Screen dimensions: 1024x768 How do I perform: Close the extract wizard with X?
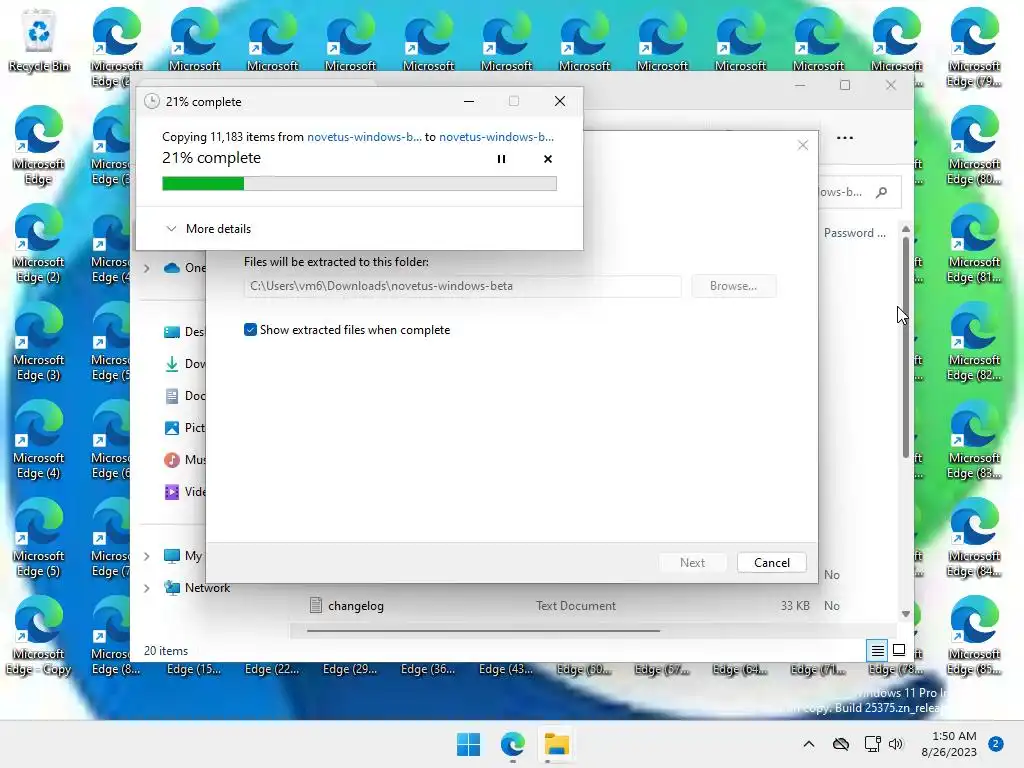[803, 145]
